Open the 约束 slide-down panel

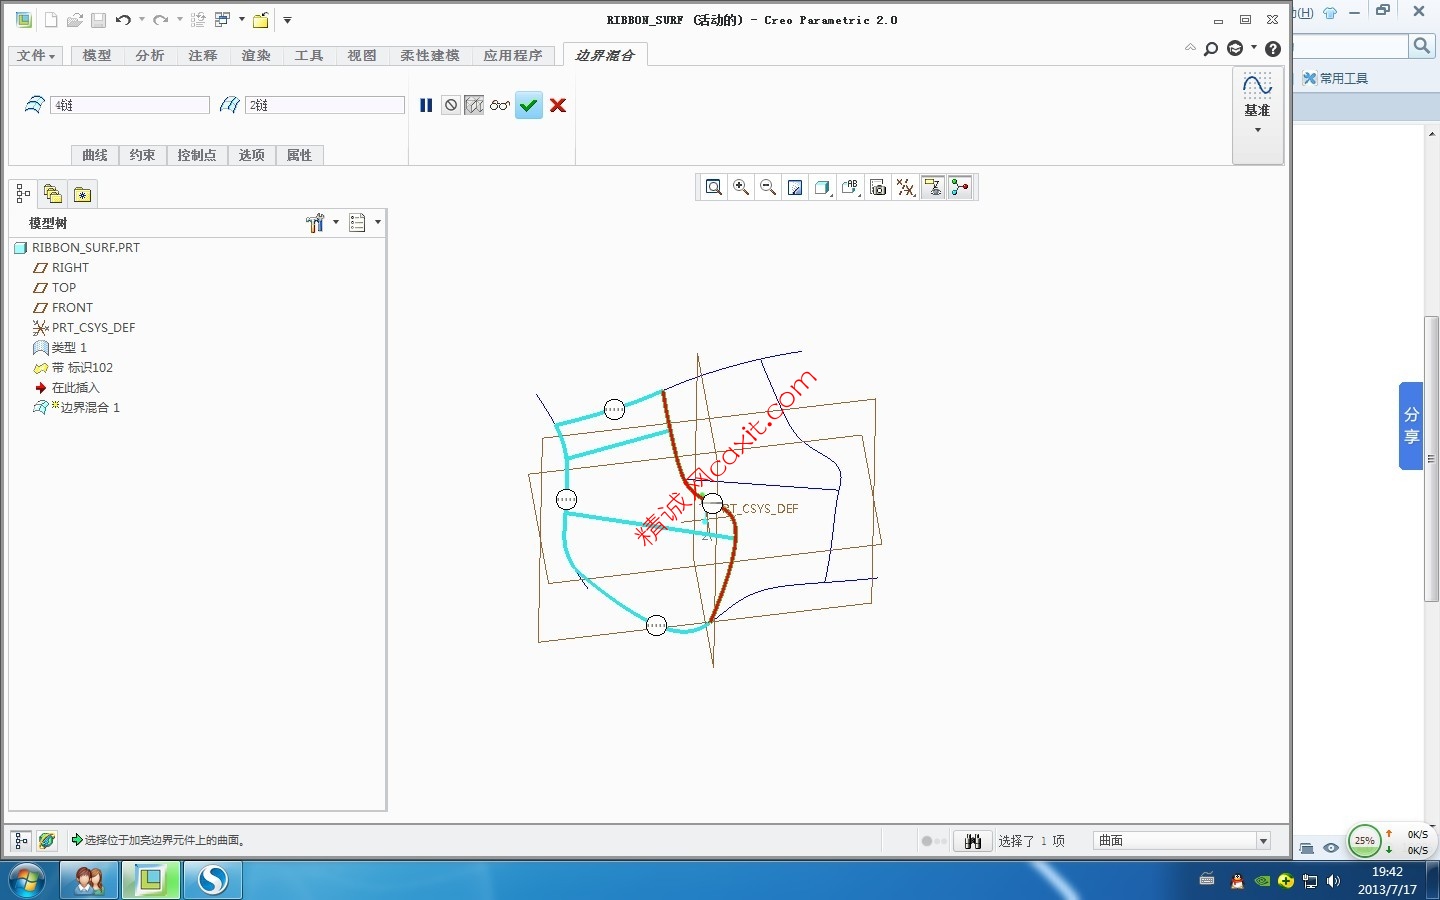coord(143,155)
